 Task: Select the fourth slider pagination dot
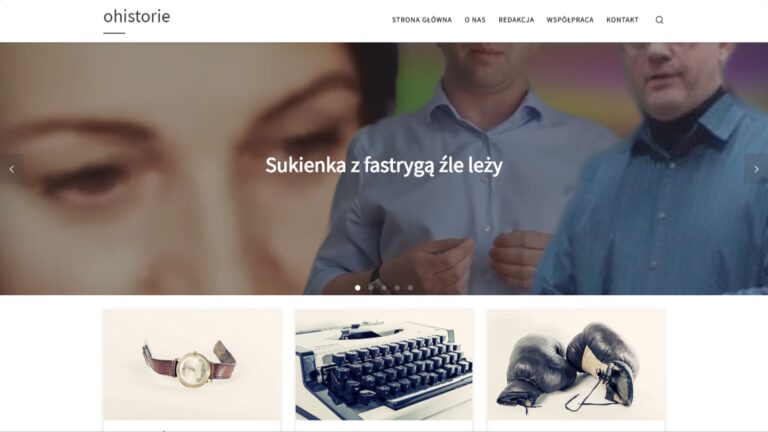[397, 288]
